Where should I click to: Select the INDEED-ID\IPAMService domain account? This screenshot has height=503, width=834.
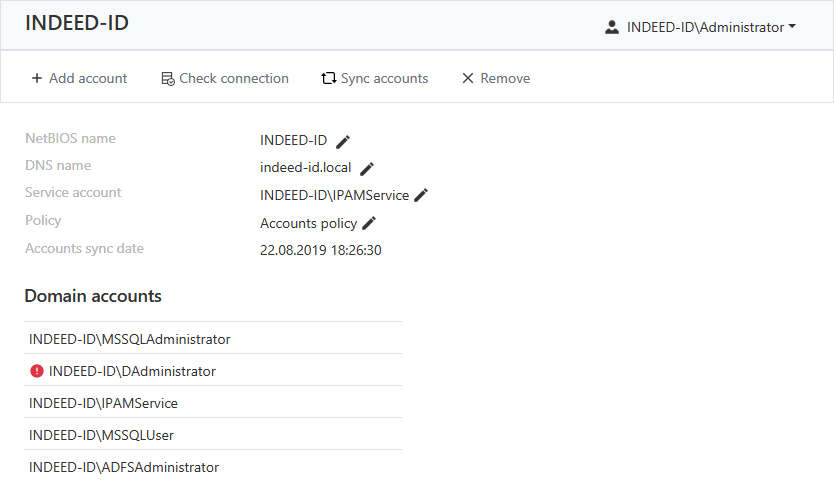pyautogui.click(x=103, y=403)
